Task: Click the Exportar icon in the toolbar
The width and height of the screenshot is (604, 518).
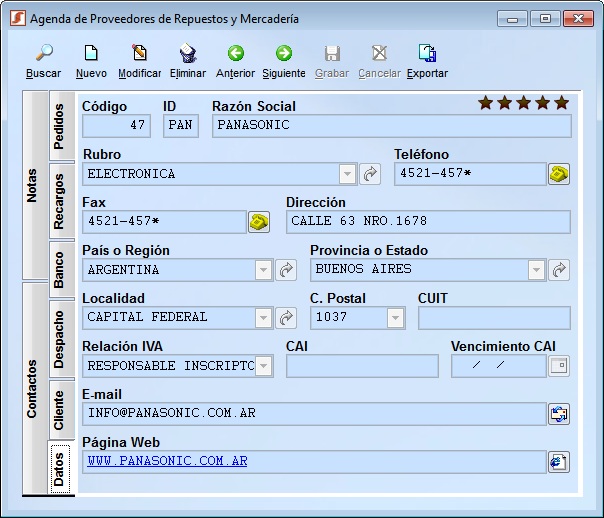Action: (x=427, y=53)
